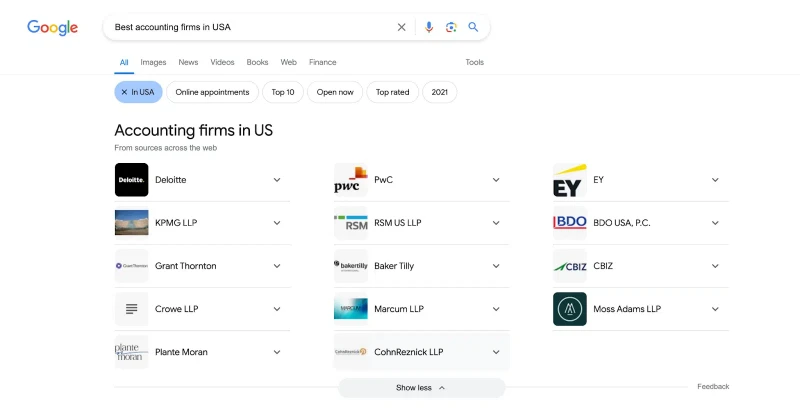Viewport: 800px width, 408px height.
Task: Expand the KPMG LLP chevron
Action: [277, 223]
